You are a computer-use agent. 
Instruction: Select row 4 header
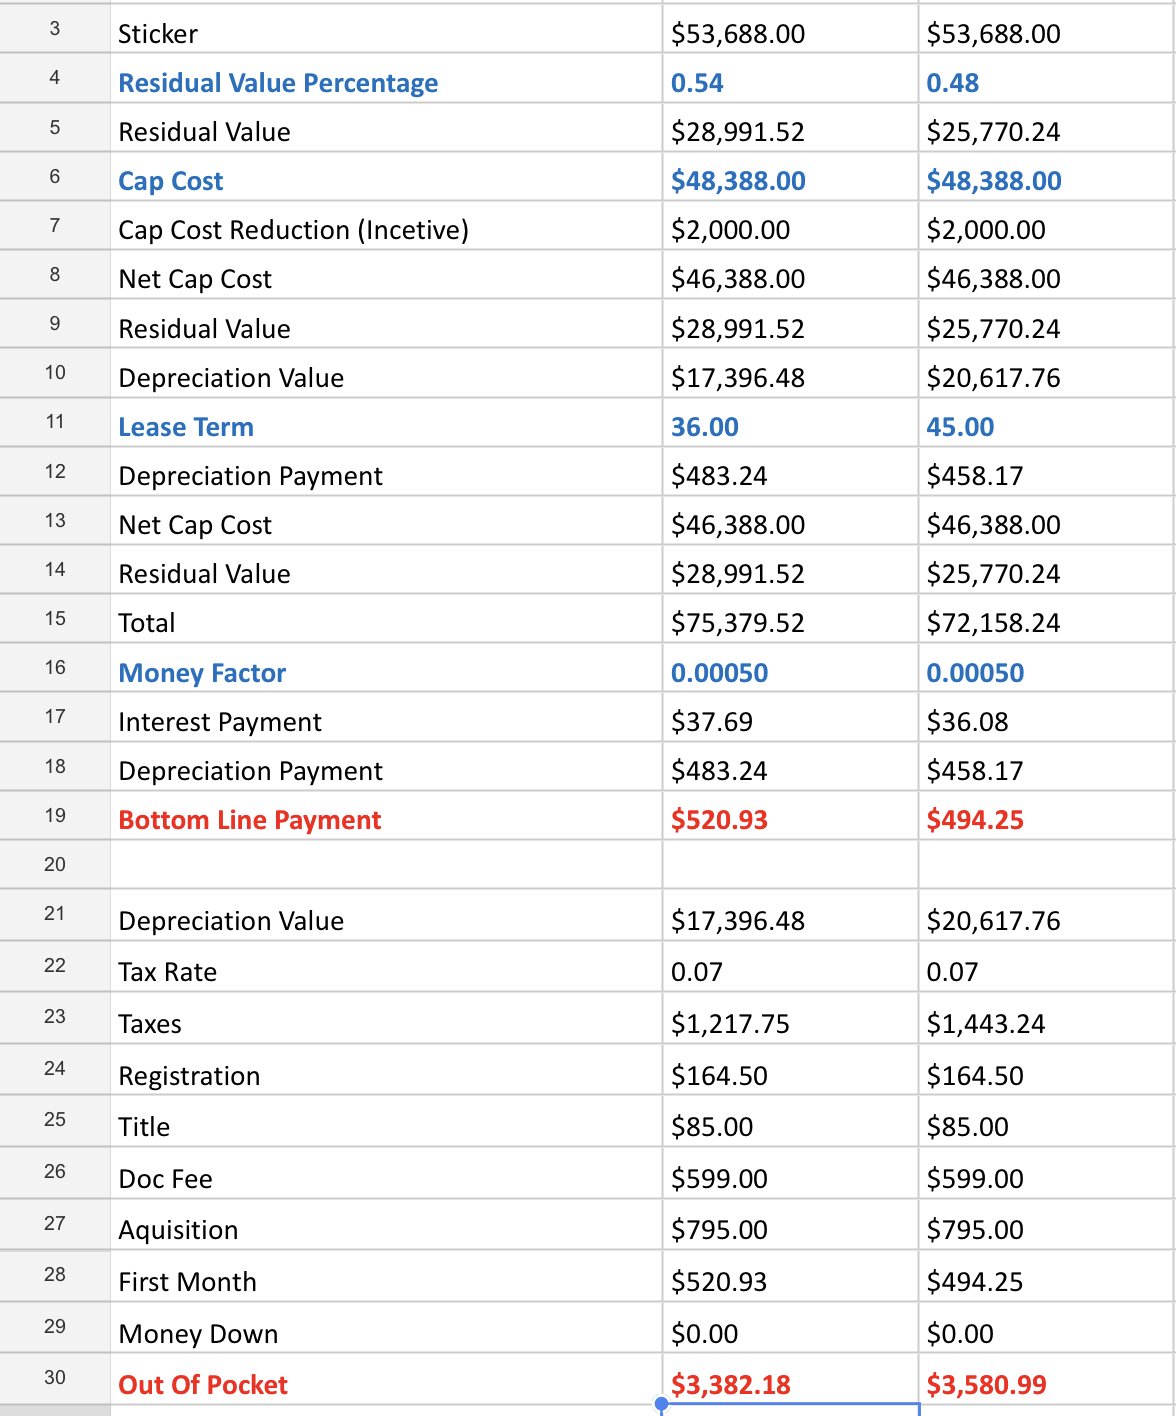[55, 78]
